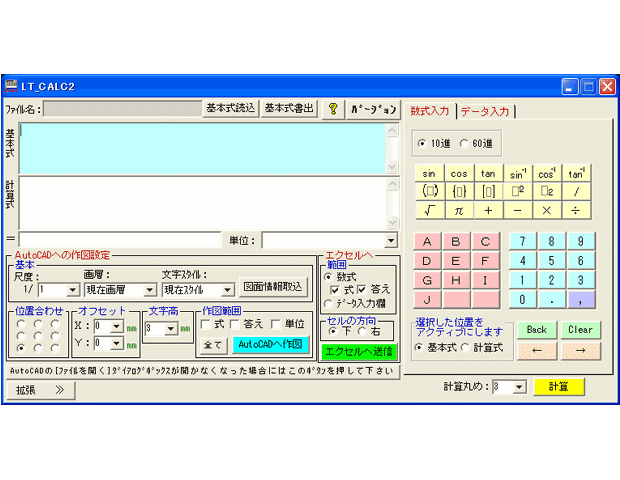Insert pi using the π key
The image size is (620, 480).
click(x=458, y=210)
